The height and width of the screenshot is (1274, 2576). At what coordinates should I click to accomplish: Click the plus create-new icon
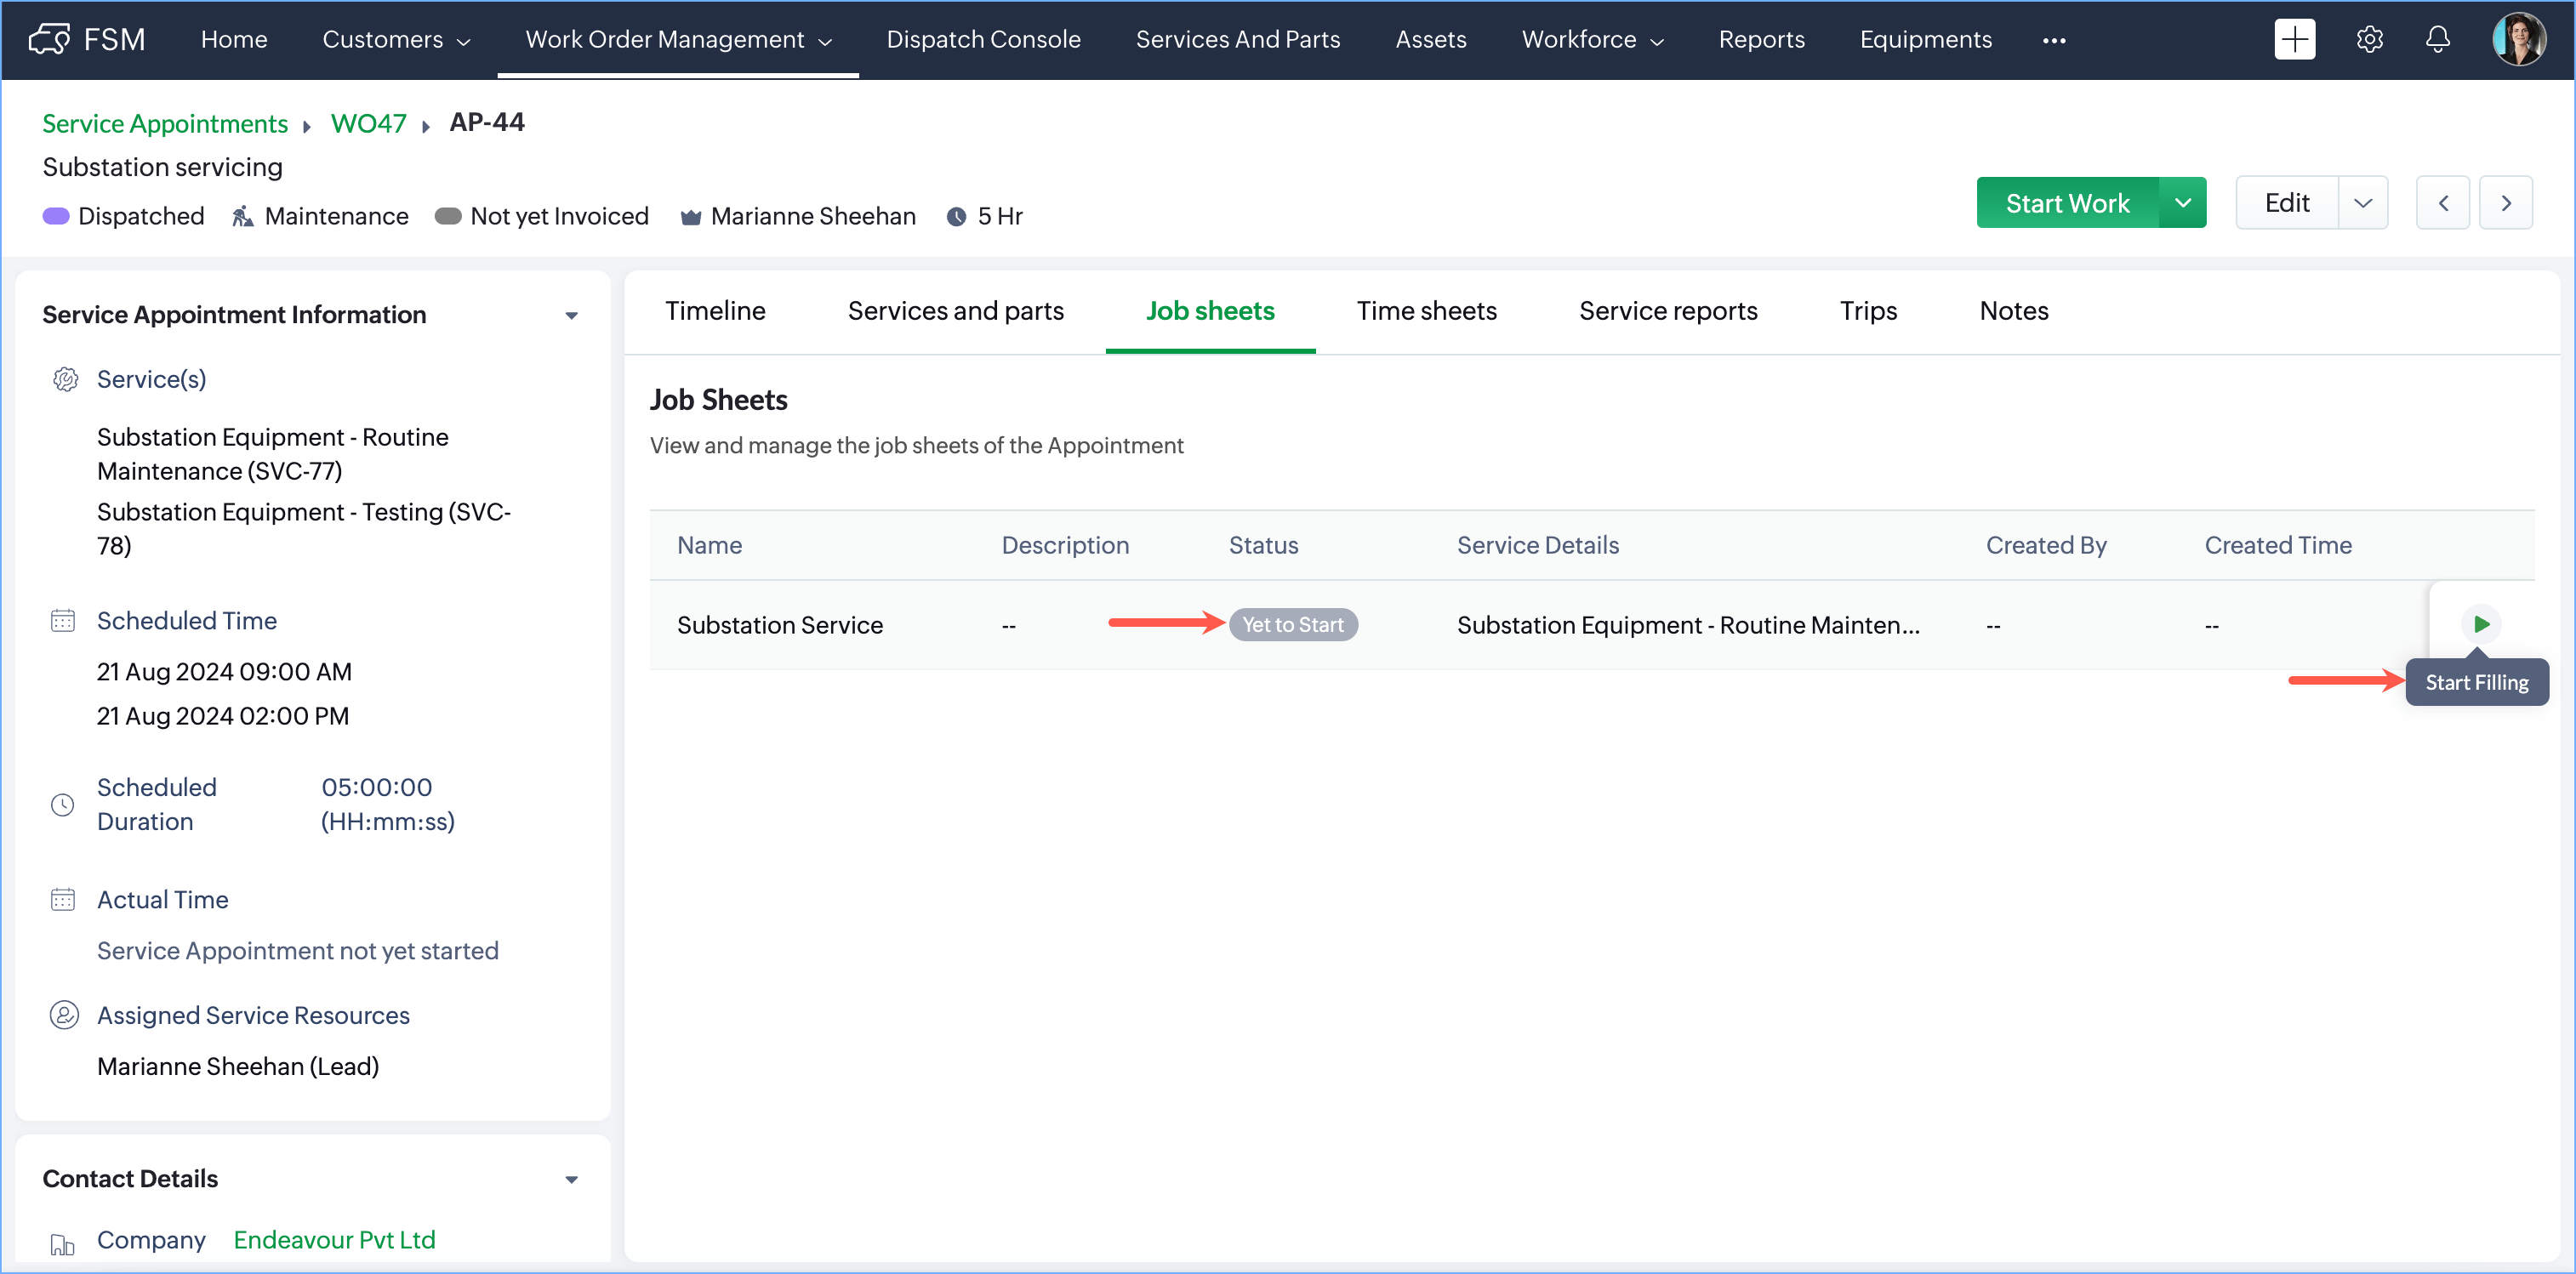[2294, 40]
